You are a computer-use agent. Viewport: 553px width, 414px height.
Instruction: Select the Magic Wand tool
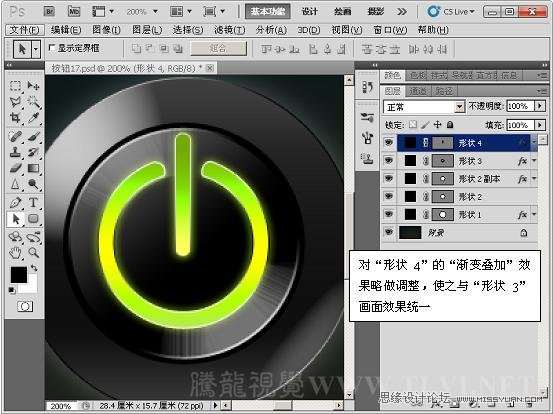34,102
